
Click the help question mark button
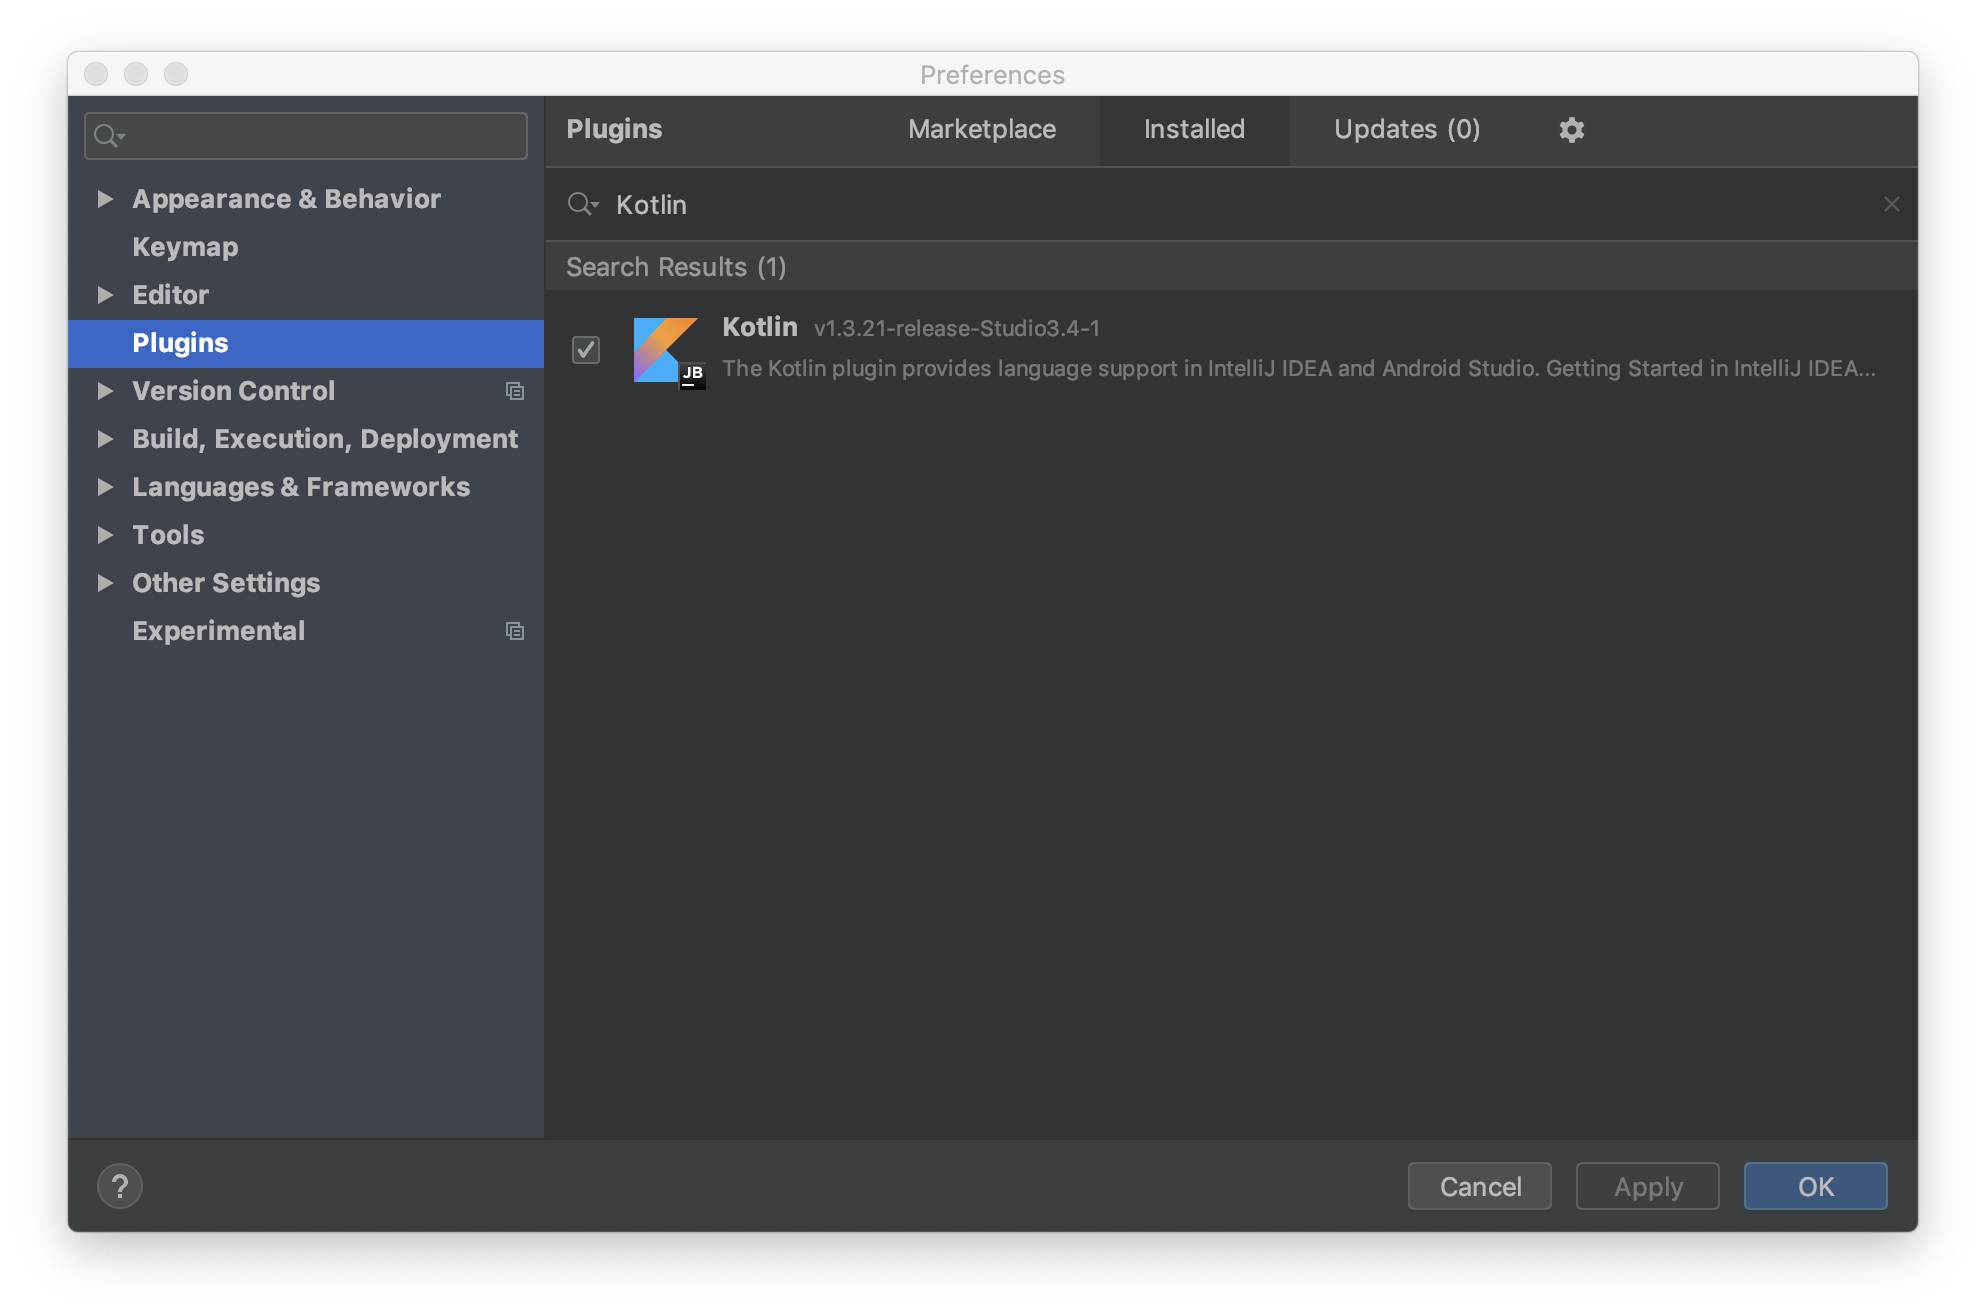(x=120, y=1186)
